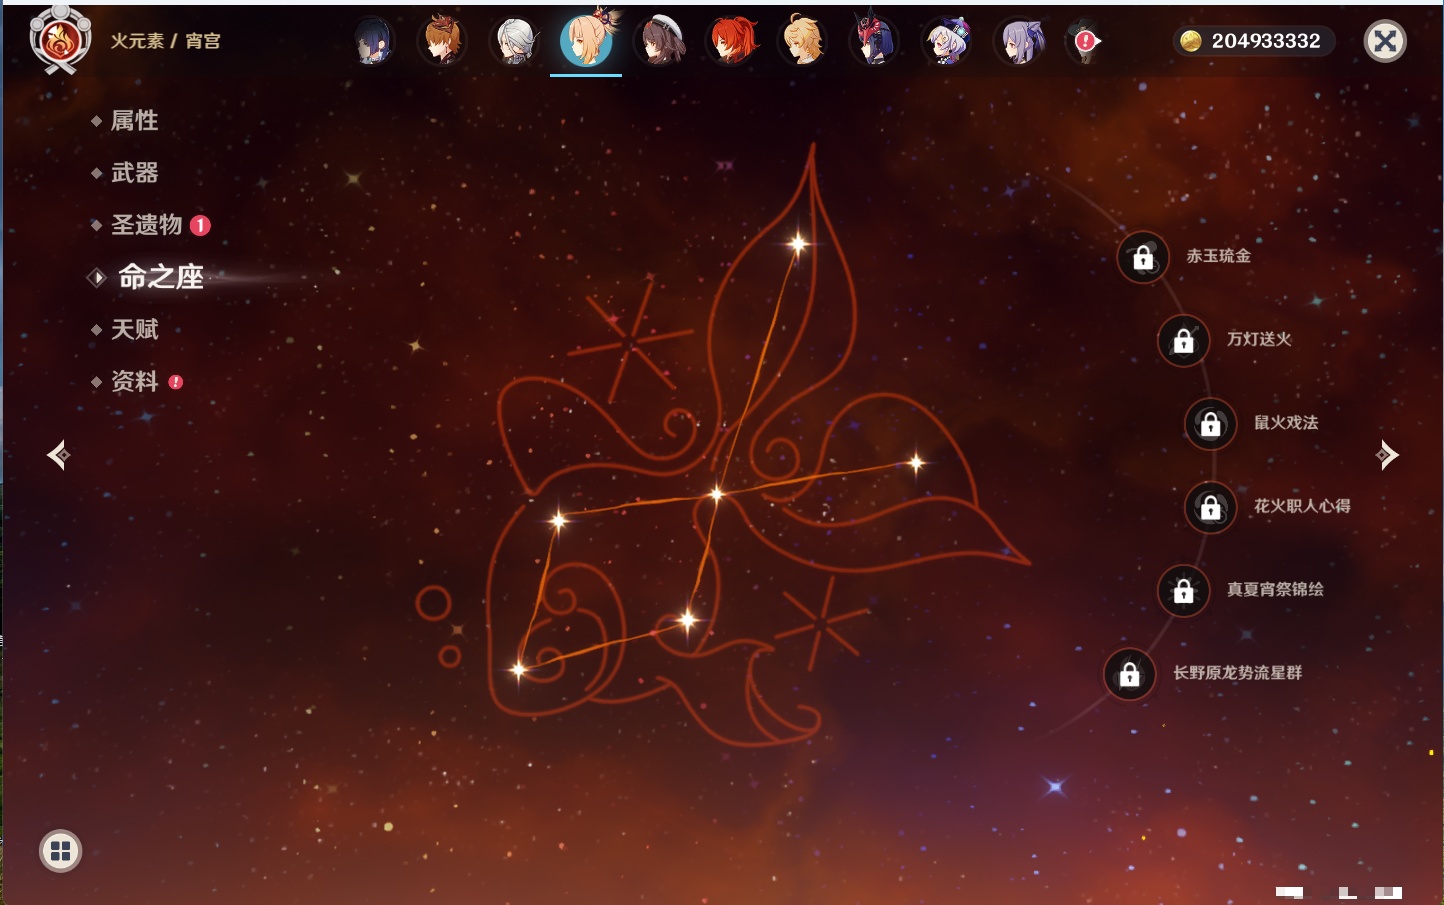
Task: Go to previous character with left arrow
Action: (59, 455)
